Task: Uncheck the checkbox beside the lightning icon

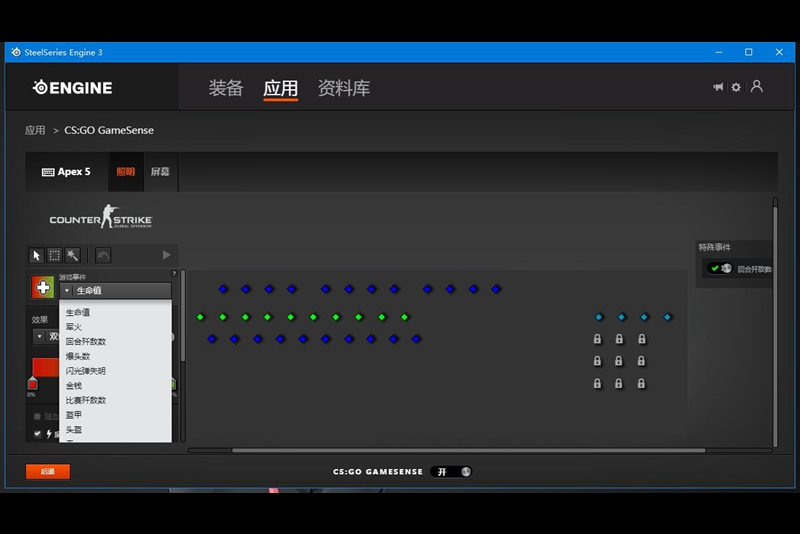Action: coord(37,434)
